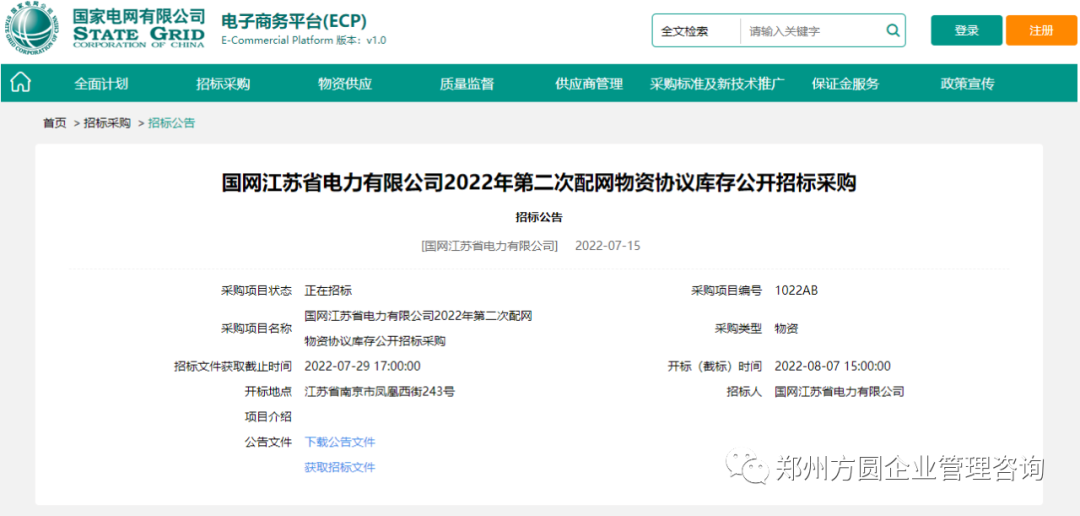Click the deadline 2022-07-29 17:00:00
1080x516 pixels.
362,366
